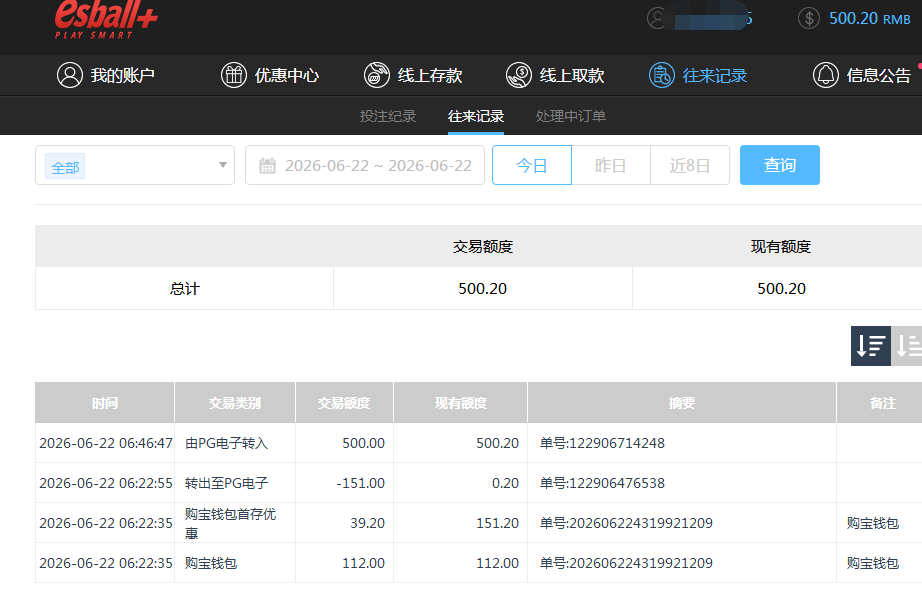Viewport: 922px width, 591px height.
Task: Switch to 处理中订单 sub-tab
Action: pos(571,116)
